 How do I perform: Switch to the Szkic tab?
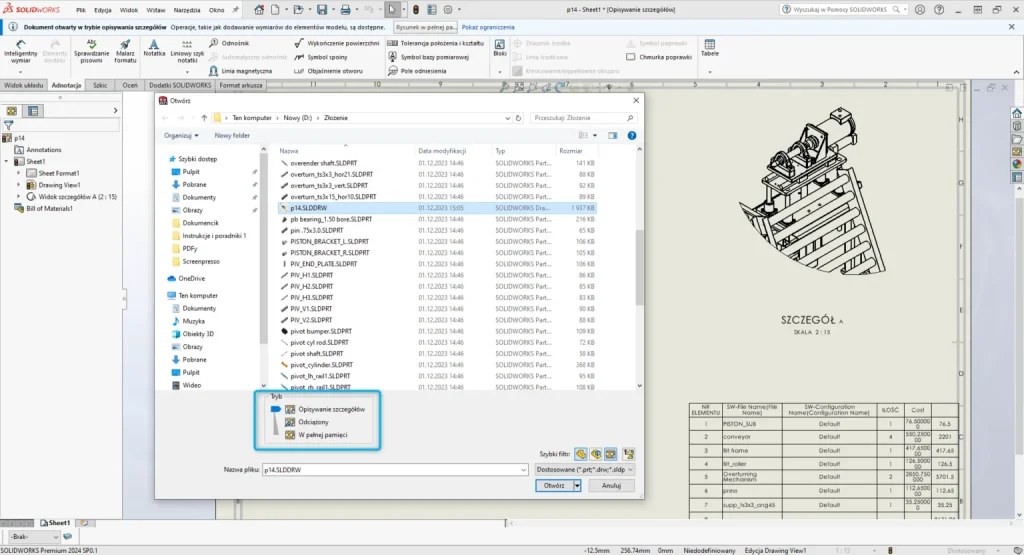[x=100, y=85]
